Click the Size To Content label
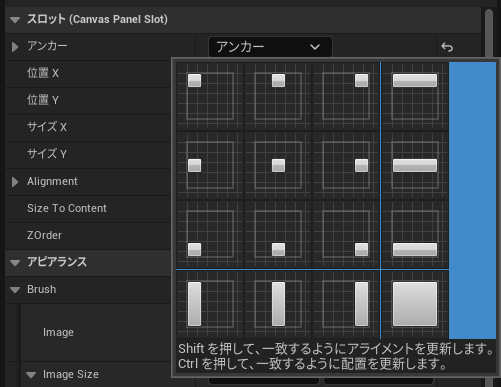 click(67, 208)
